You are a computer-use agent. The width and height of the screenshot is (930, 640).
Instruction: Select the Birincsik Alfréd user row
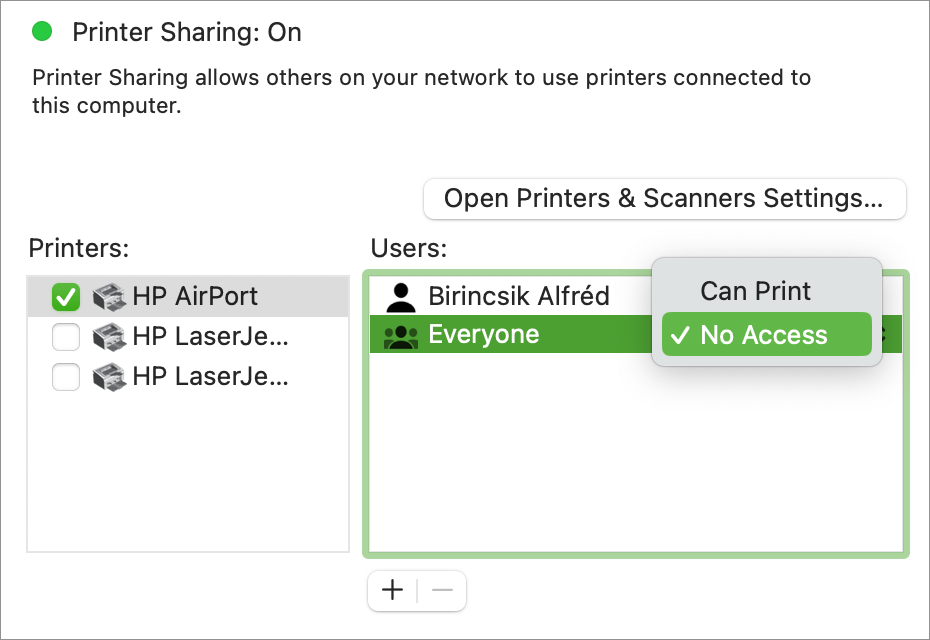click(510, 296)
